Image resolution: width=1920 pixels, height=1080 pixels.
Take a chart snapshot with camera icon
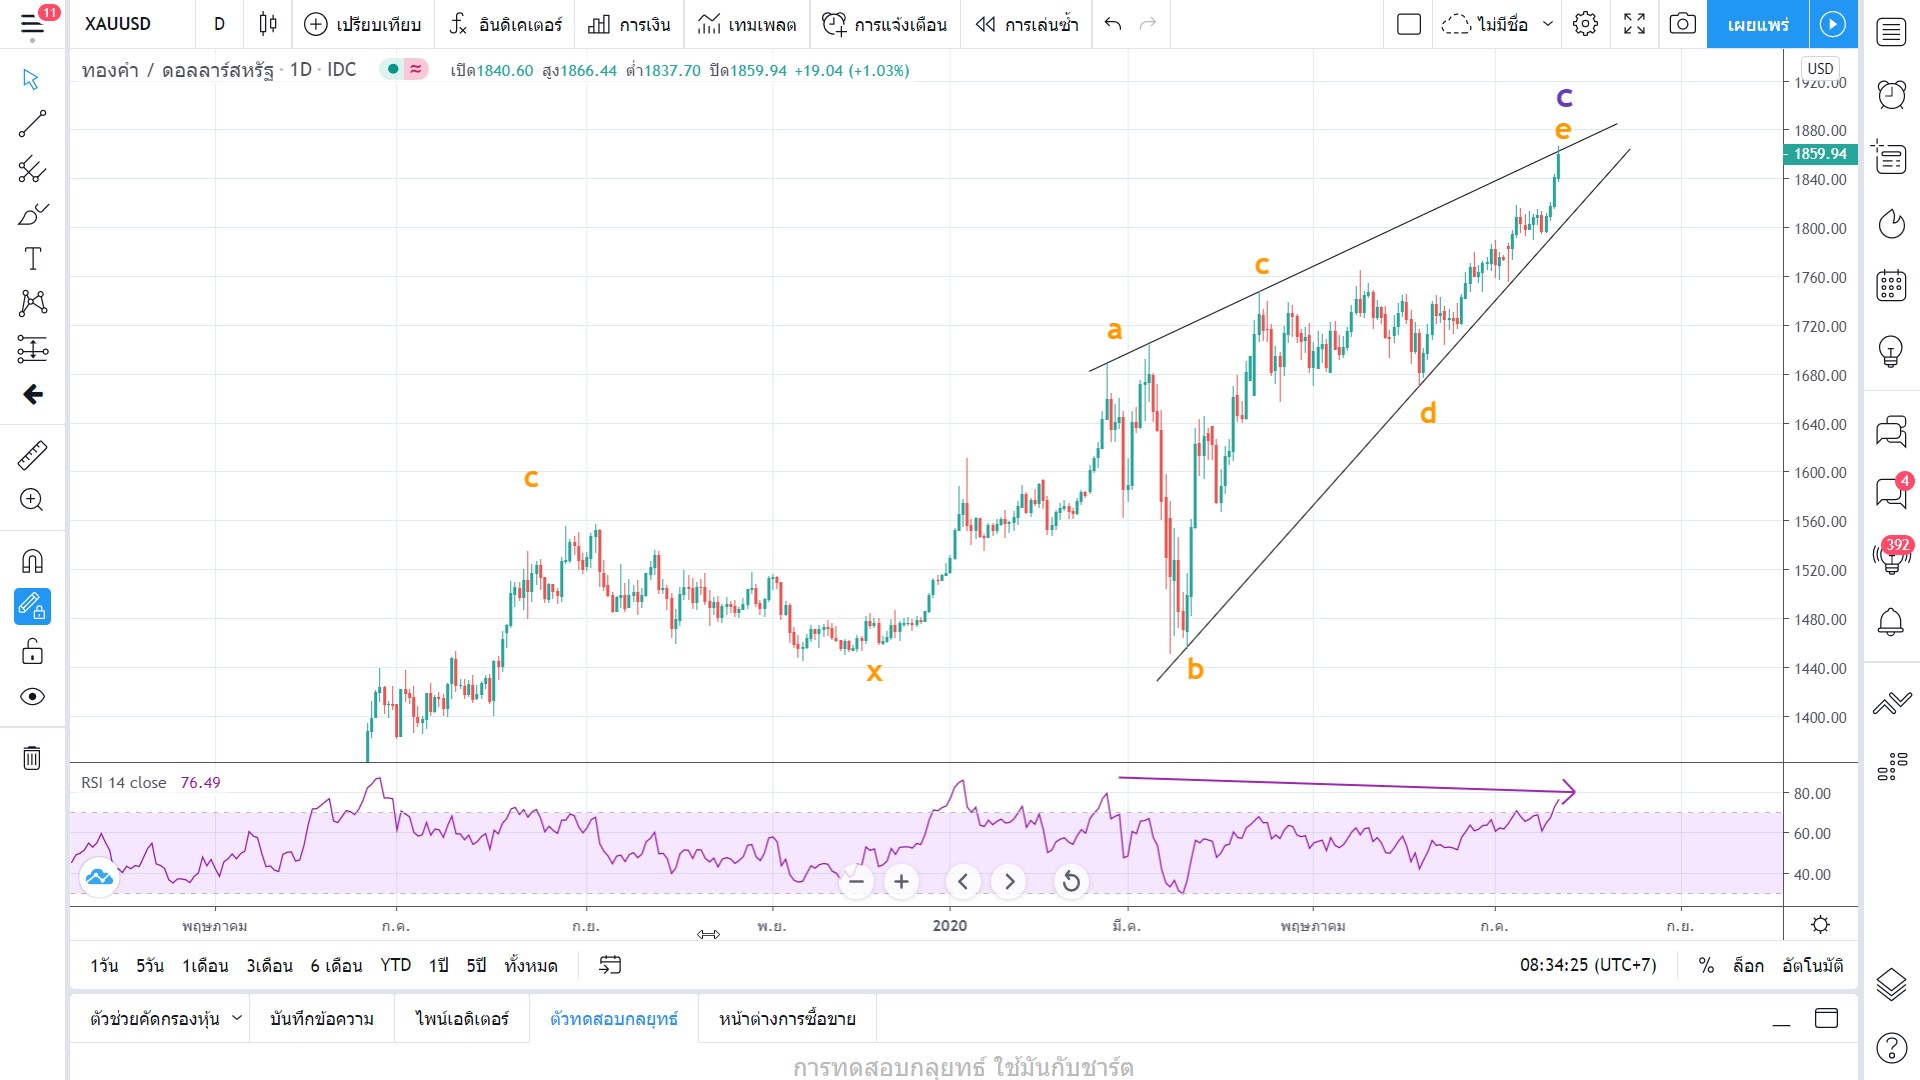pos(1683,24)
